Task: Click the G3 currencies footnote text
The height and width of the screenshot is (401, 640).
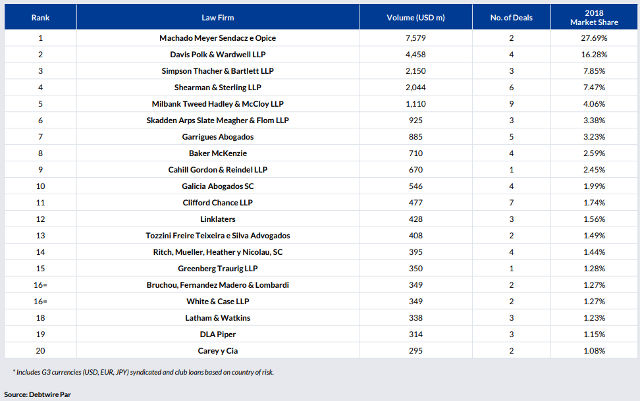Action: click(143, 372)
